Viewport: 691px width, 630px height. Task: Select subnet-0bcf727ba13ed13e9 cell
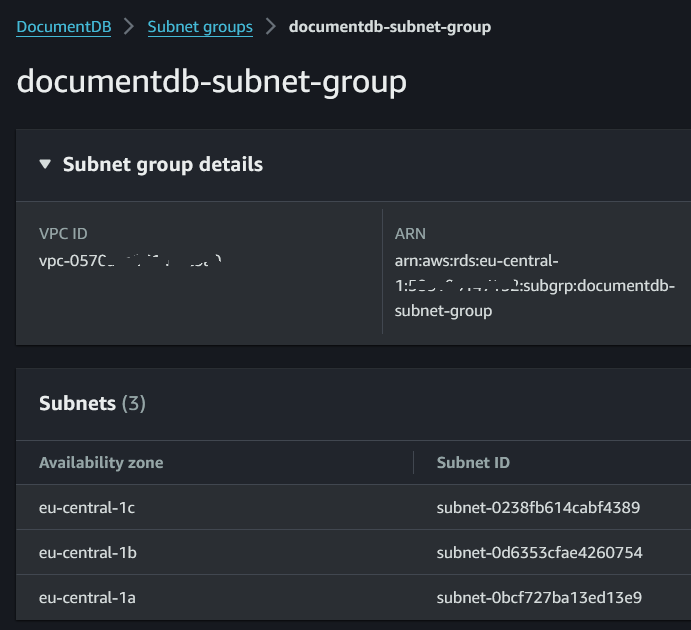tap(539, 597)
